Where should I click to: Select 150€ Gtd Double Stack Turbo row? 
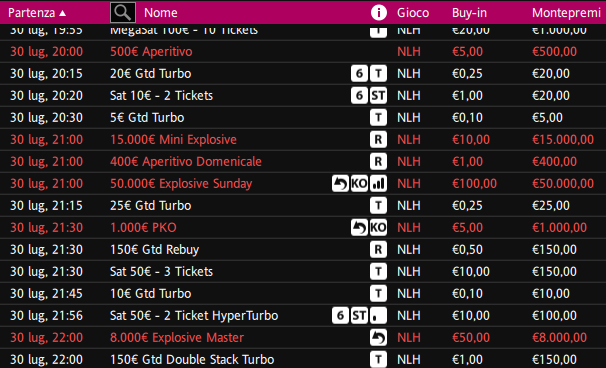(x=303, y=359)
